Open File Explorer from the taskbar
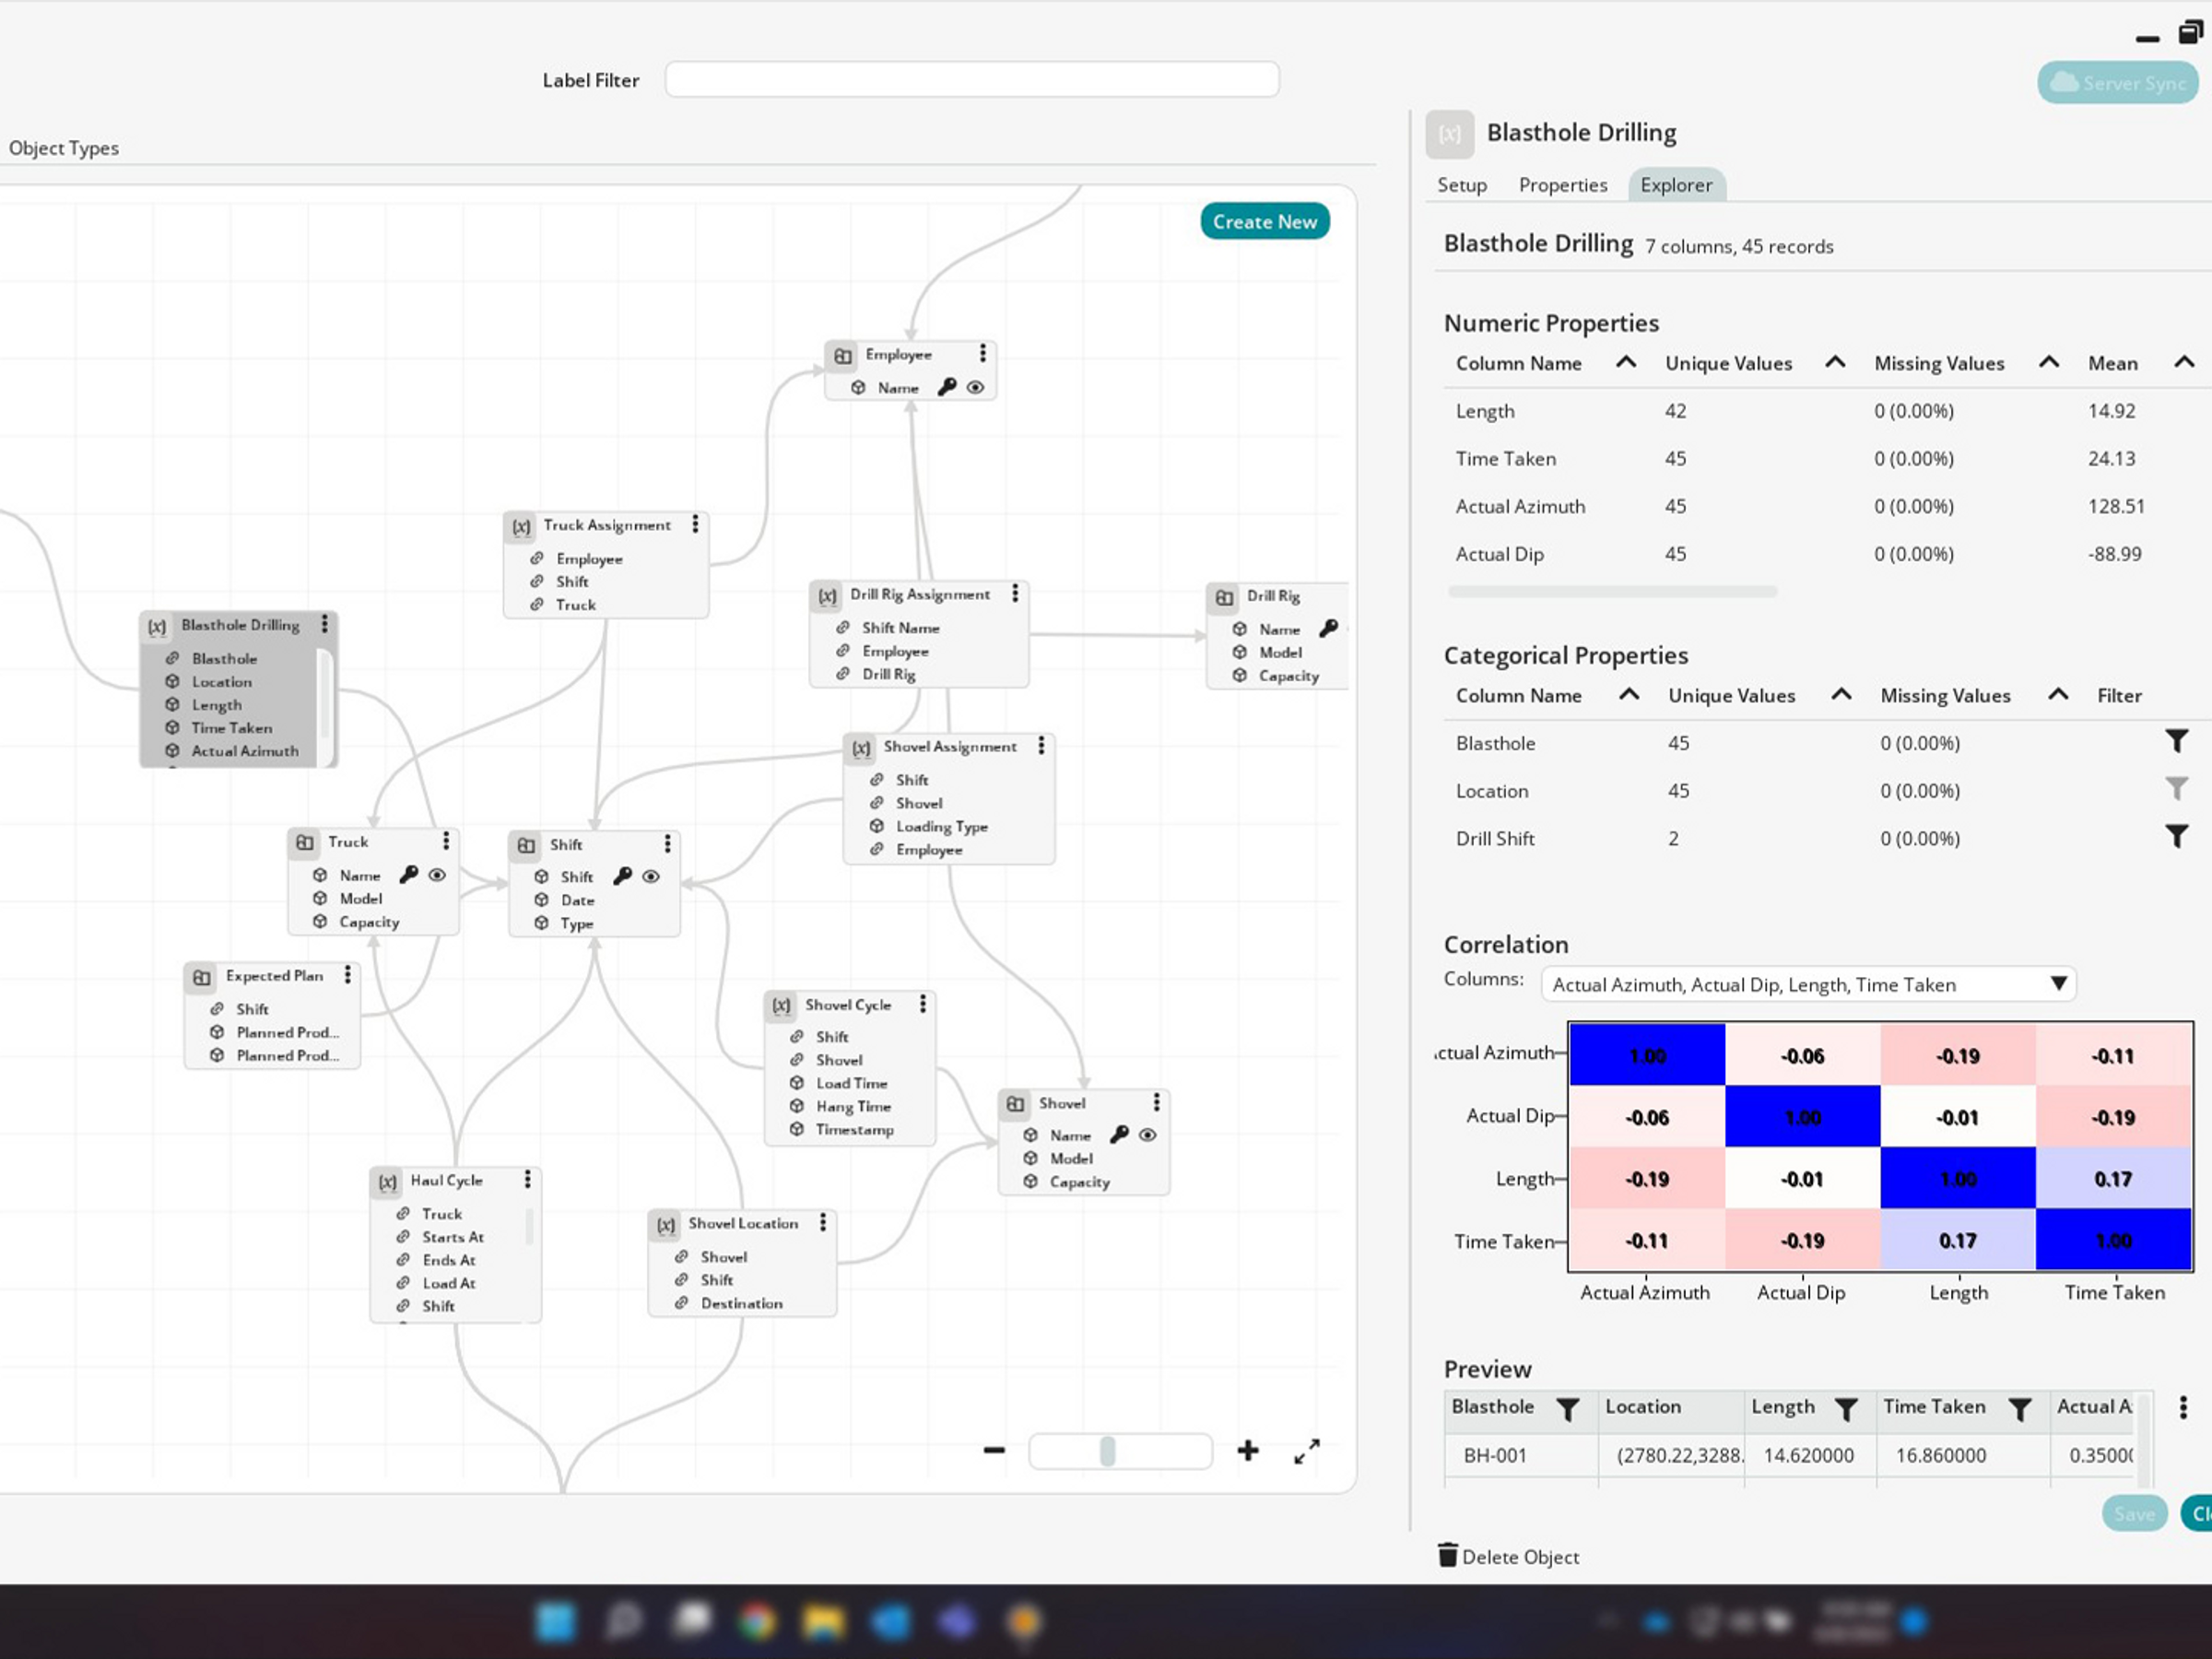Image resolution: width=2212 pixels, height=1659 pixels. point(823,1621)
